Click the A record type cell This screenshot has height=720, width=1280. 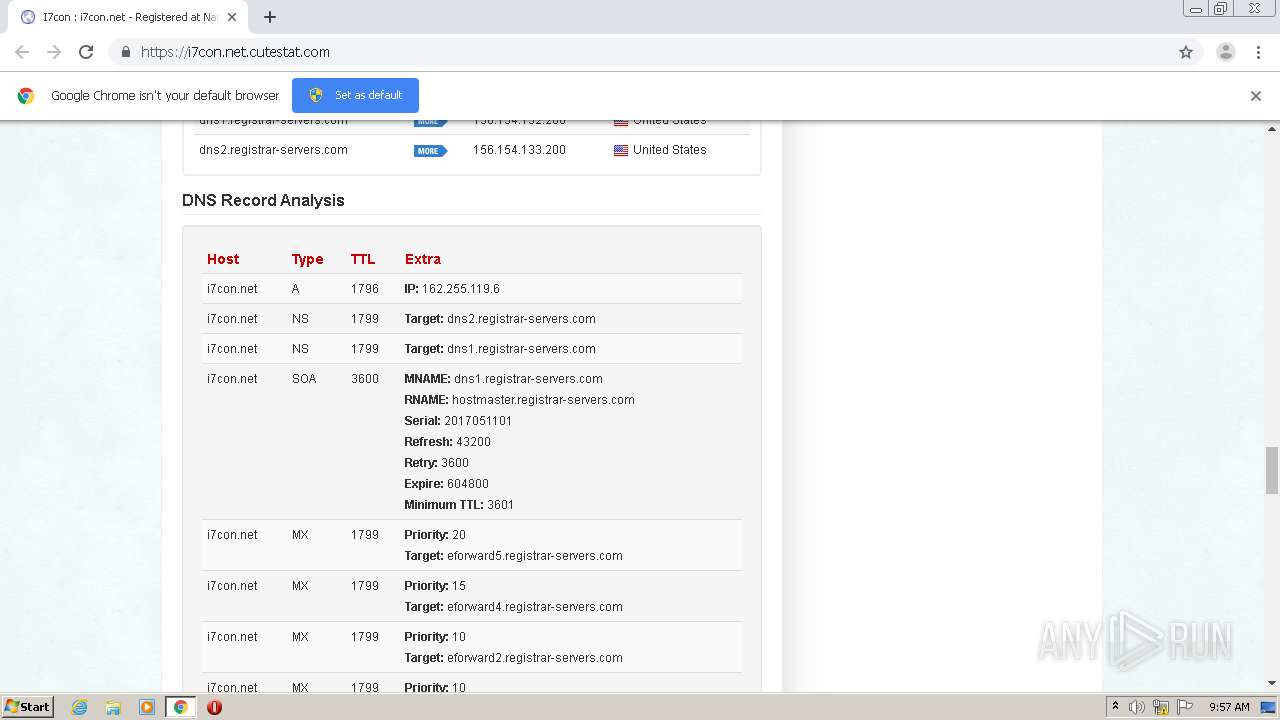coord(296,289)
